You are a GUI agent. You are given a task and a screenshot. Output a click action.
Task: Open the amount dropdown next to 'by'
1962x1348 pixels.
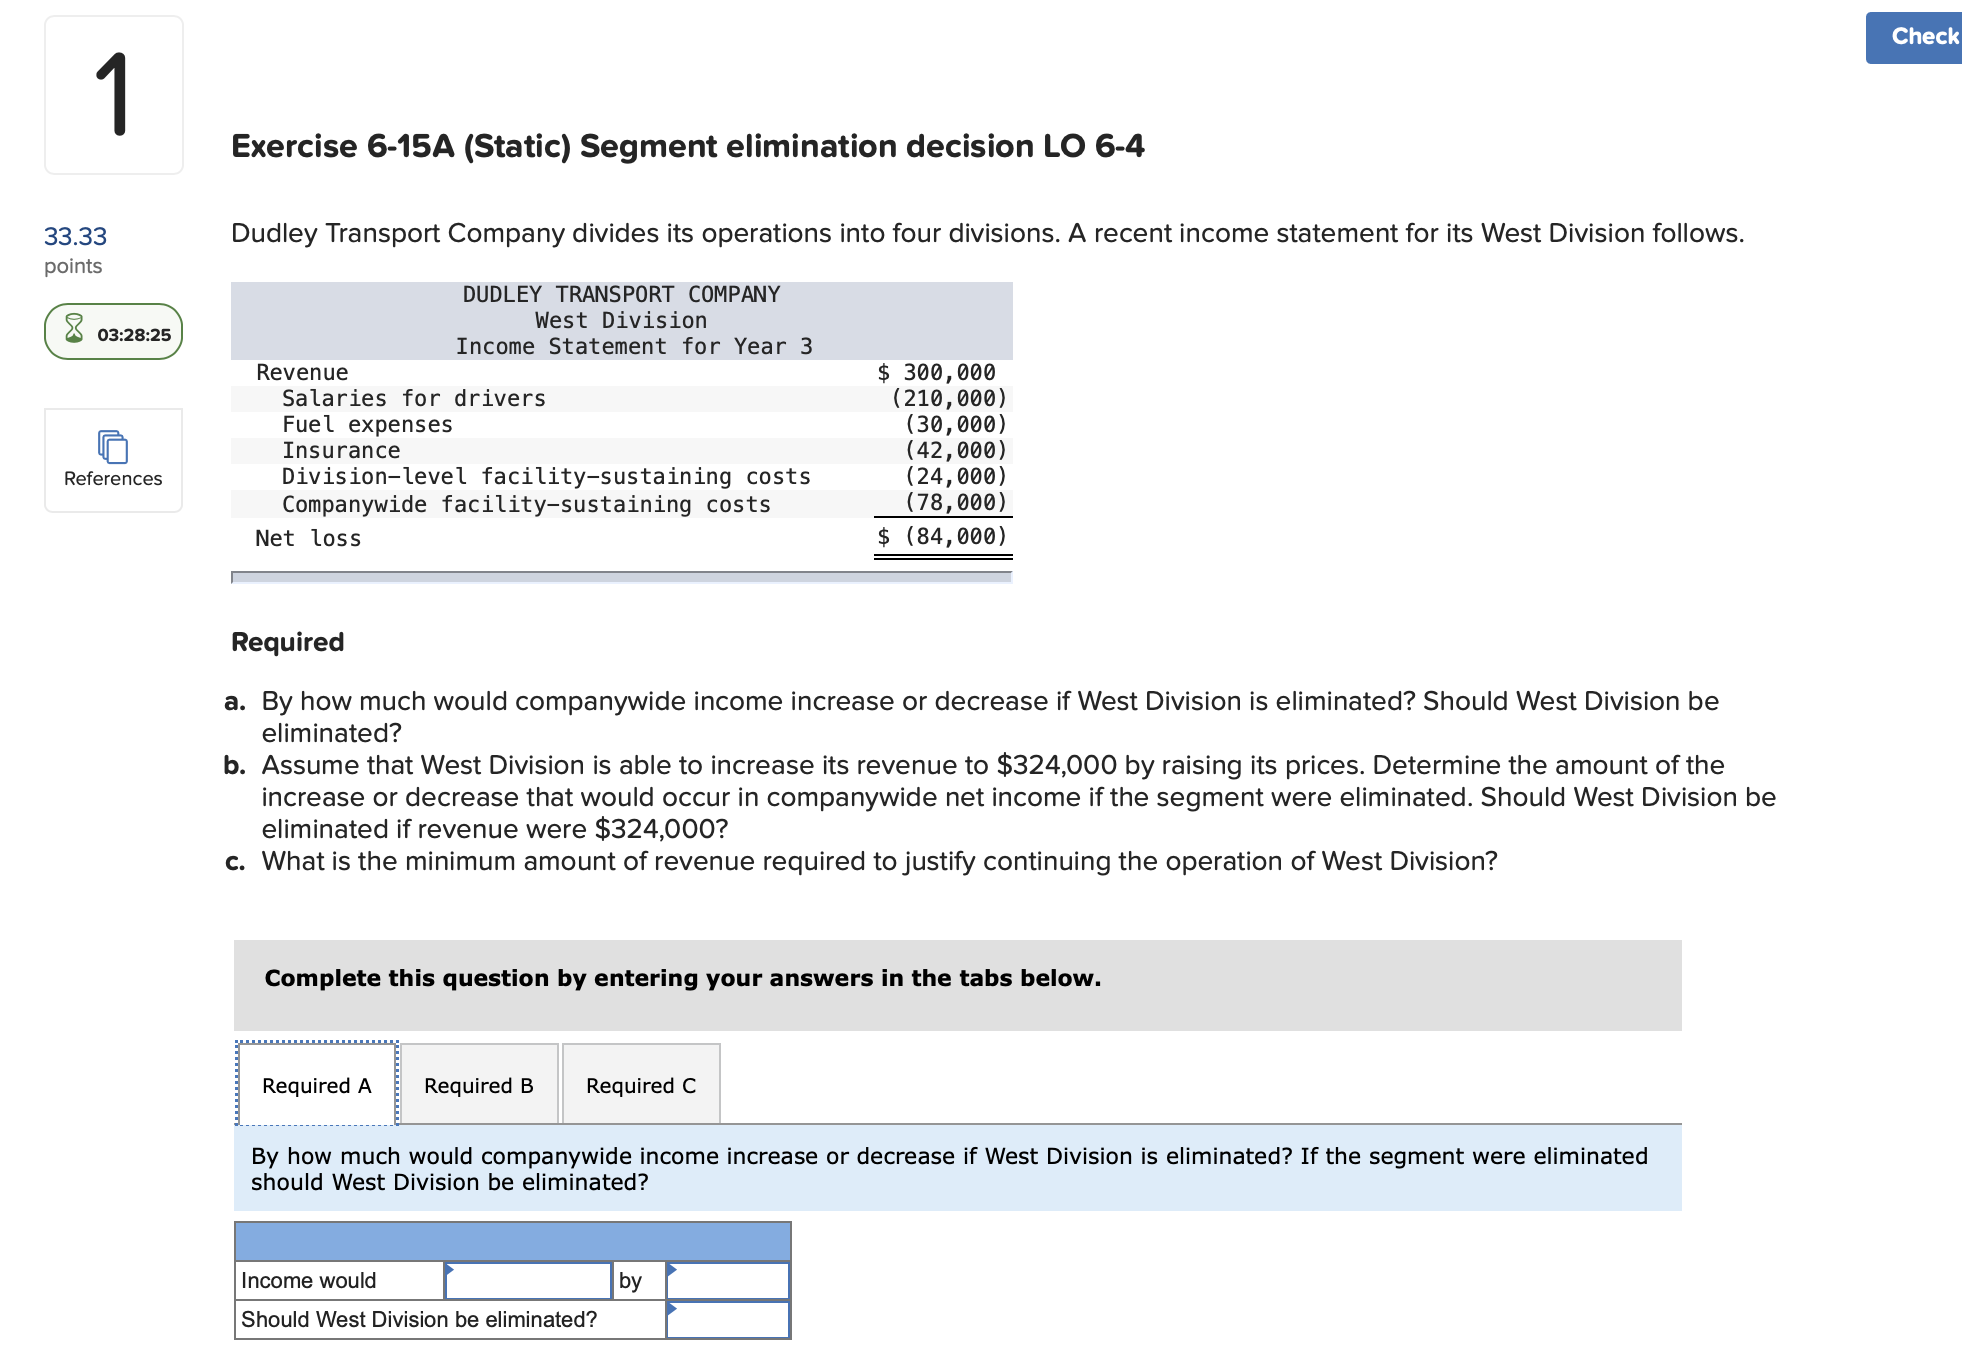coord(728,1280)
